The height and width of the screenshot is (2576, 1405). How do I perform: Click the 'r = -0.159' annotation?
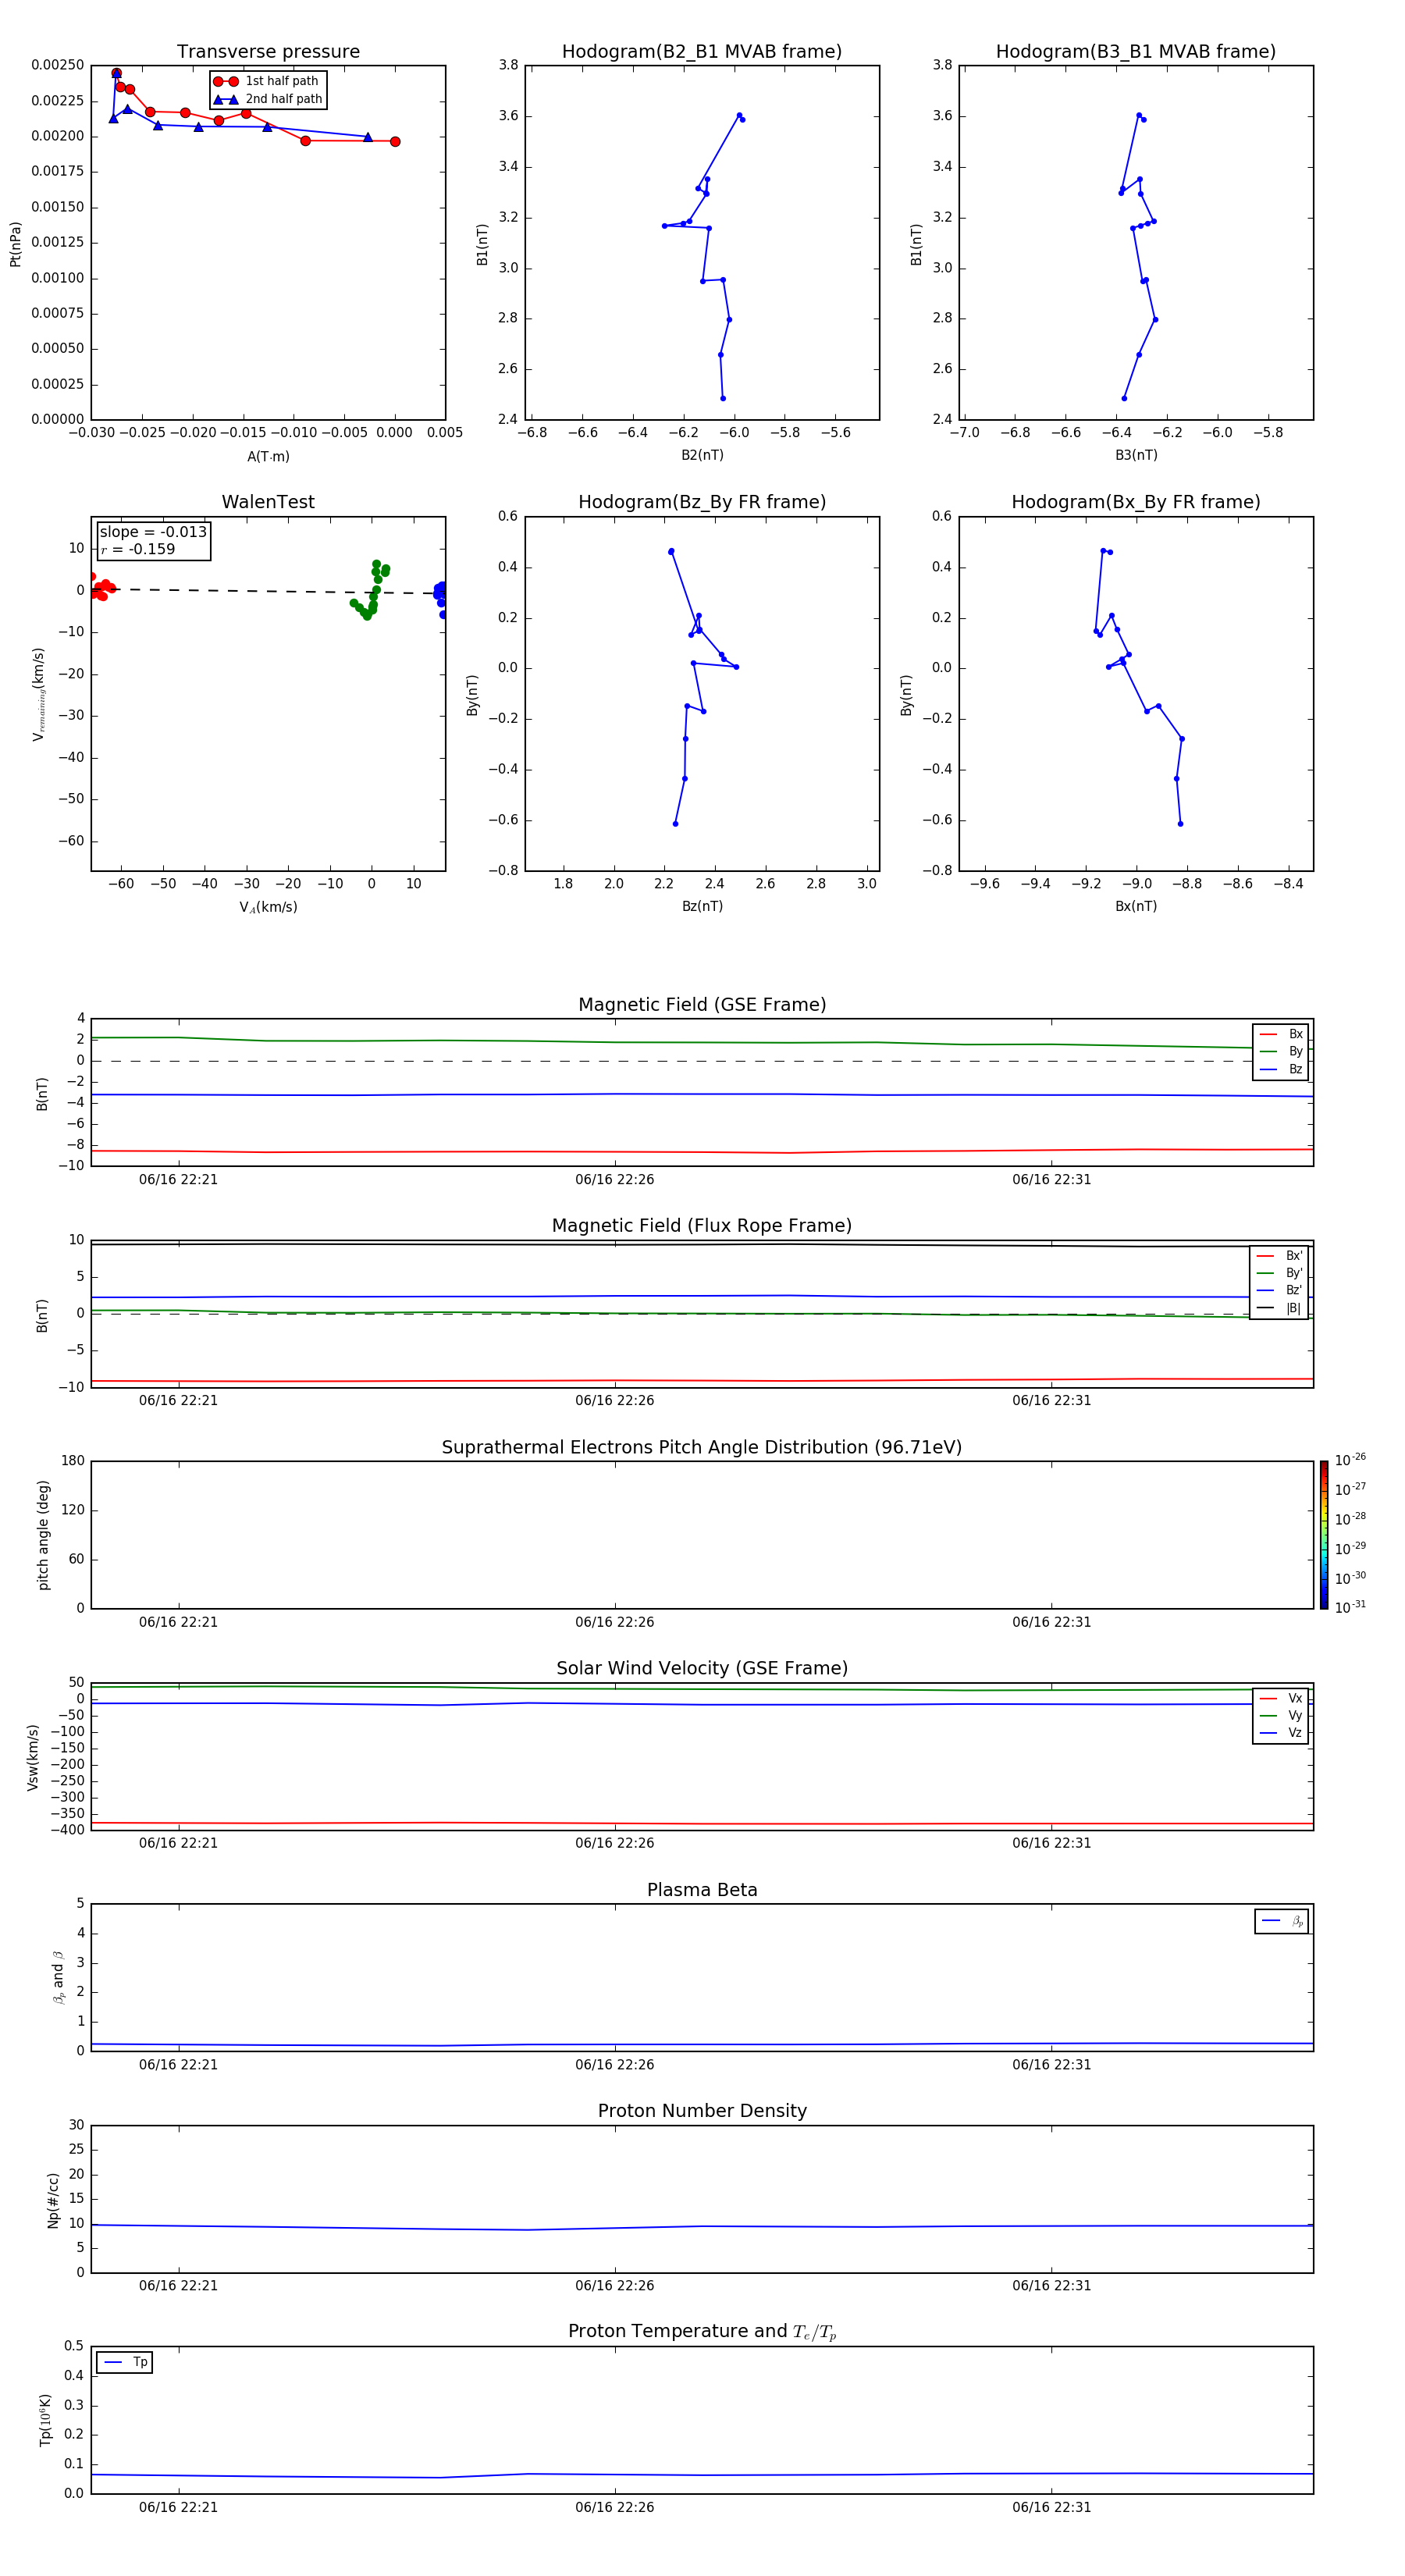[138, 549]
